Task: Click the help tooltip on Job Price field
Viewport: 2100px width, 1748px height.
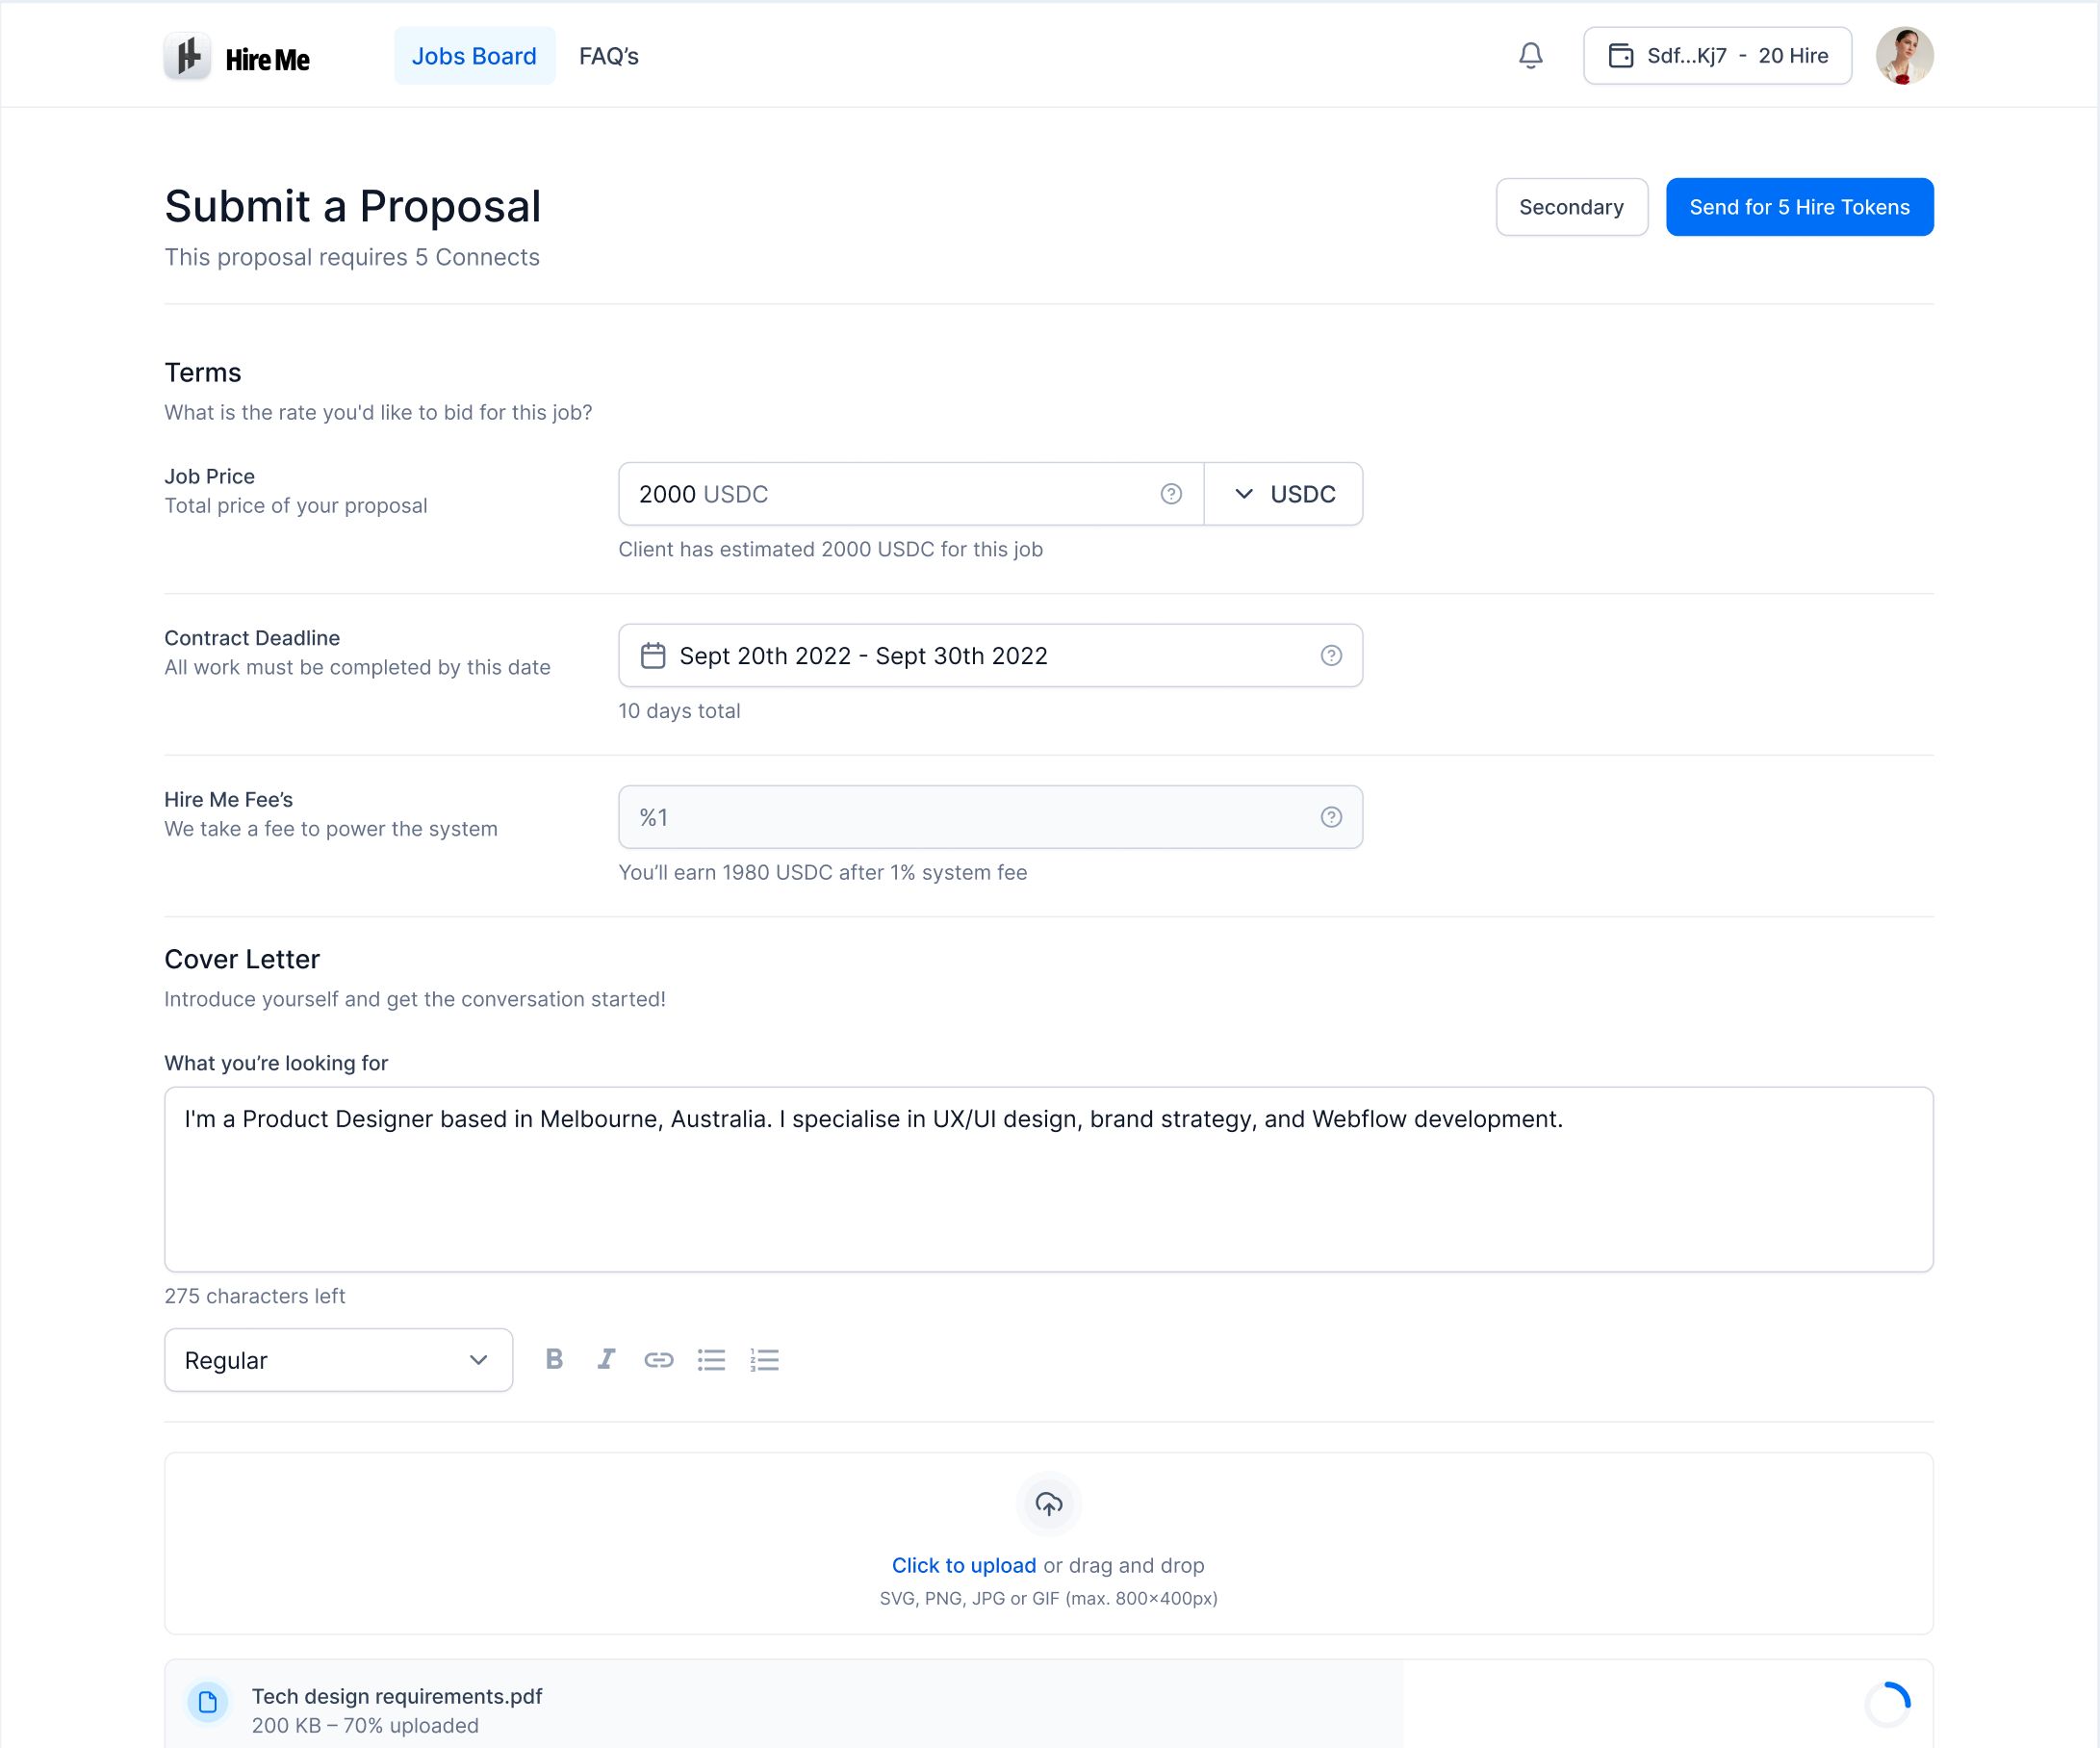Action: tap(1170, 494)
